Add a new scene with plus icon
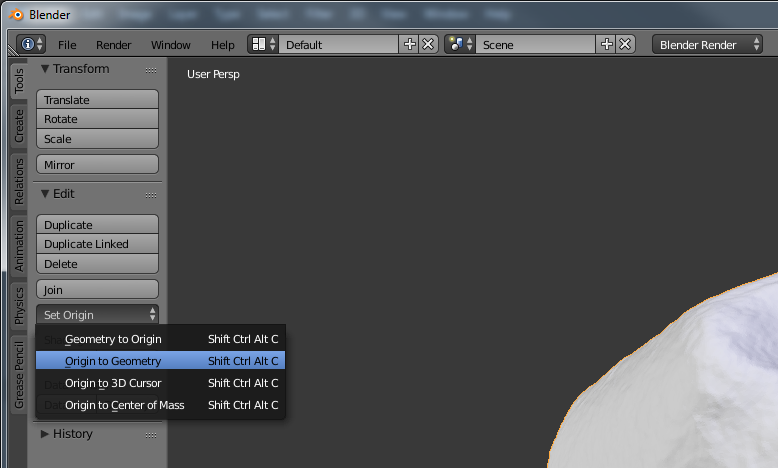Viewport: 778px width, 468px height. click(x=607, y=45)
